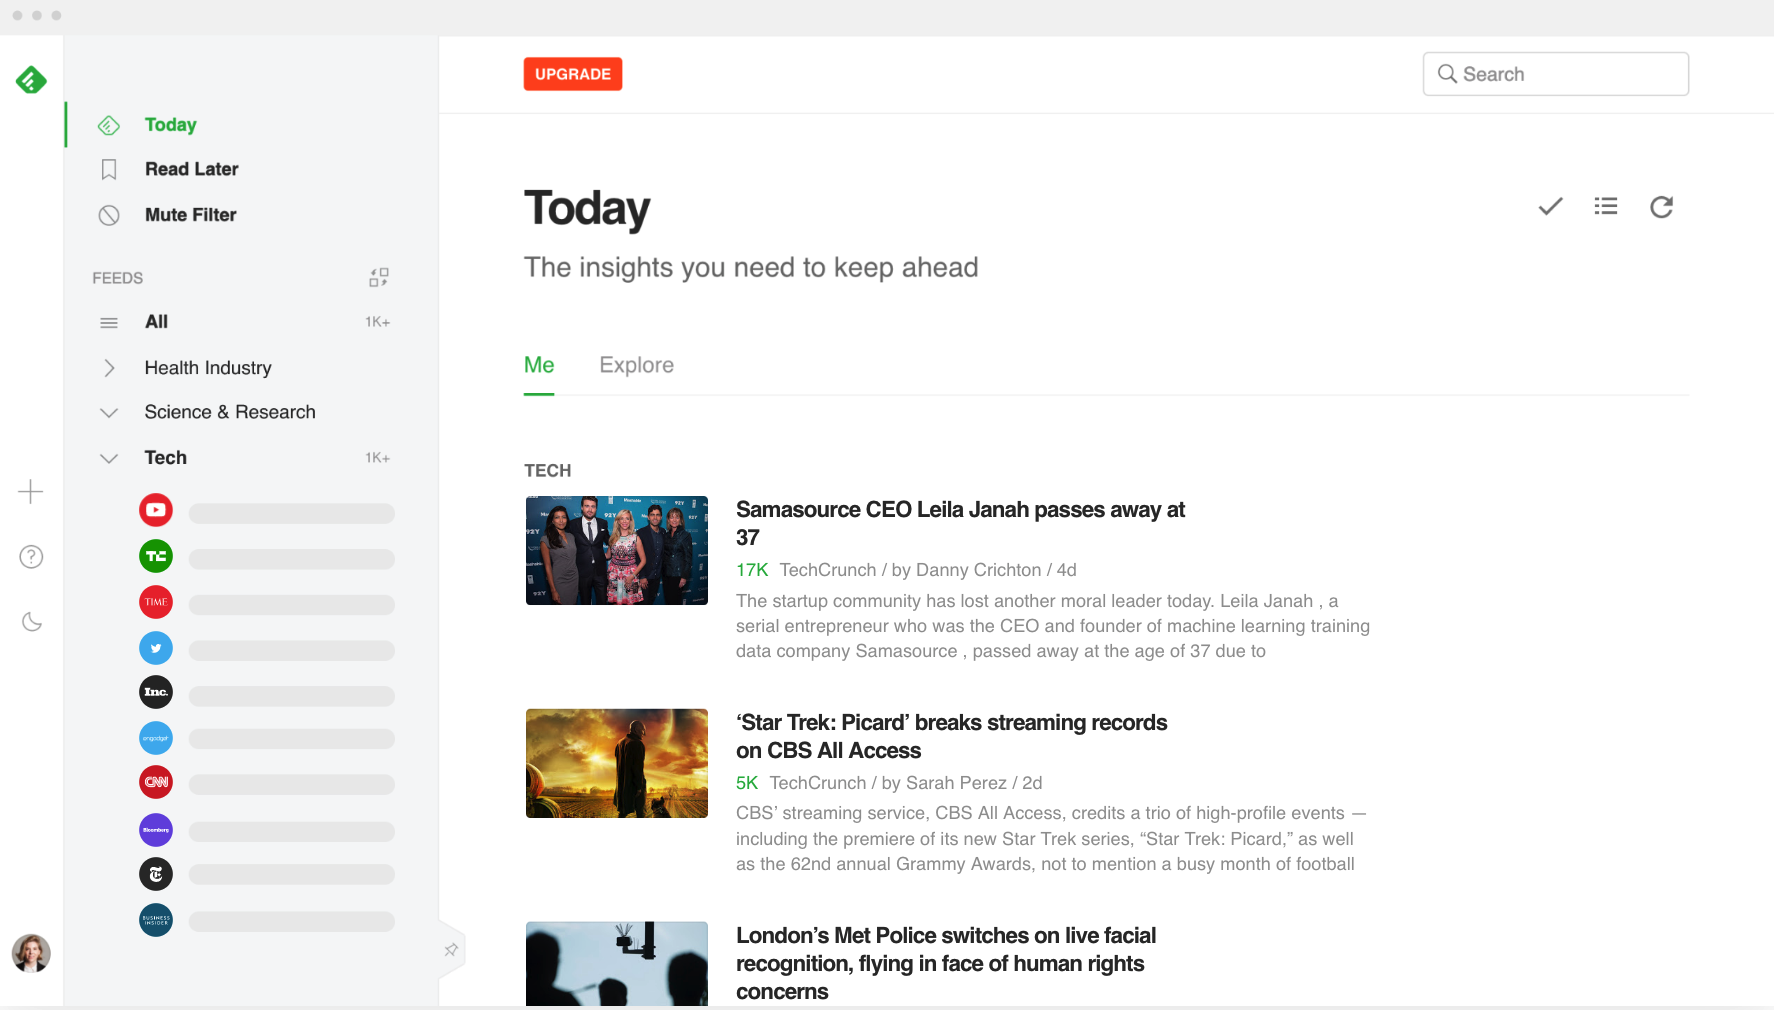Collapse the Tech feed folder
The image size is (1774, 1010).
[x=109, y=458]
